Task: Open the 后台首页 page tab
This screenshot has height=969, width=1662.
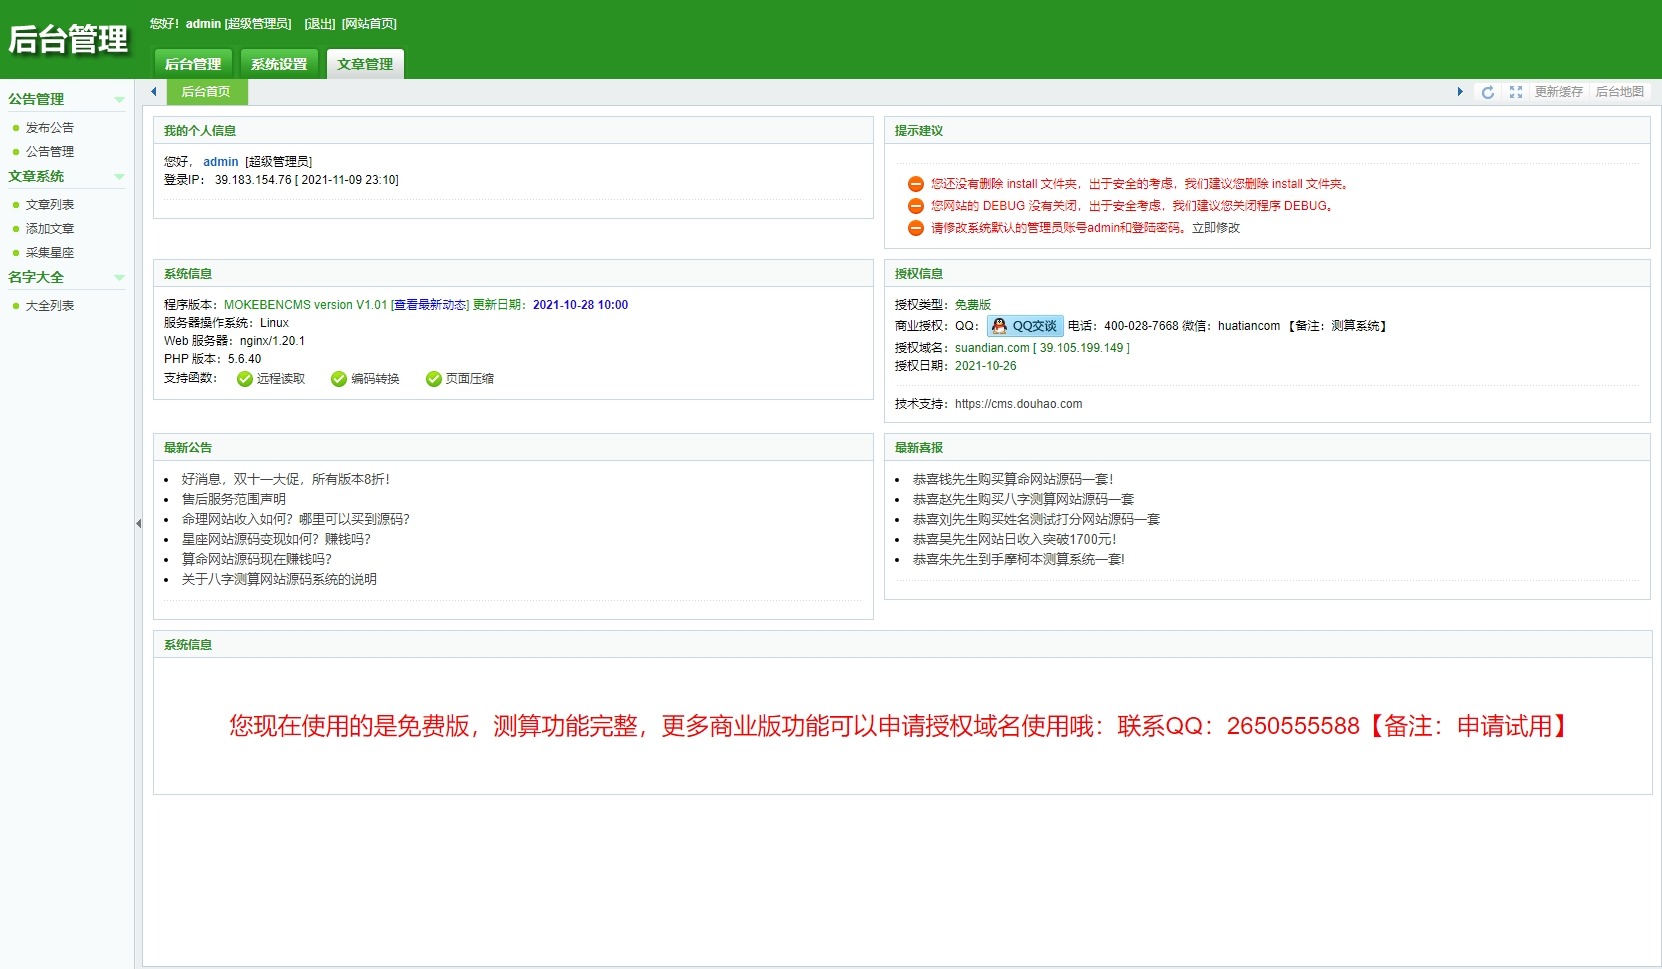Action: coord(206,92)
